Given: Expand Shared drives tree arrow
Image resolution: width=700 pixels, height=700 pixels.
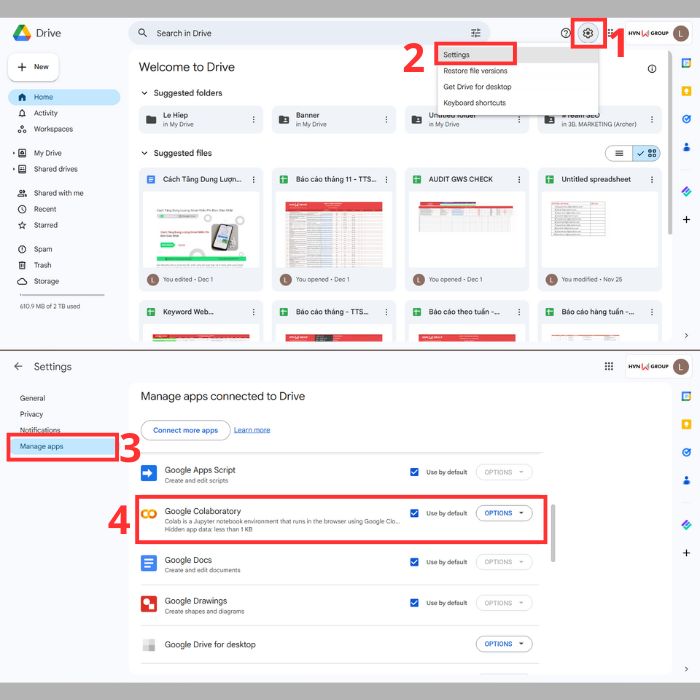Looking at the screenshot, I should tap(13, 169).
